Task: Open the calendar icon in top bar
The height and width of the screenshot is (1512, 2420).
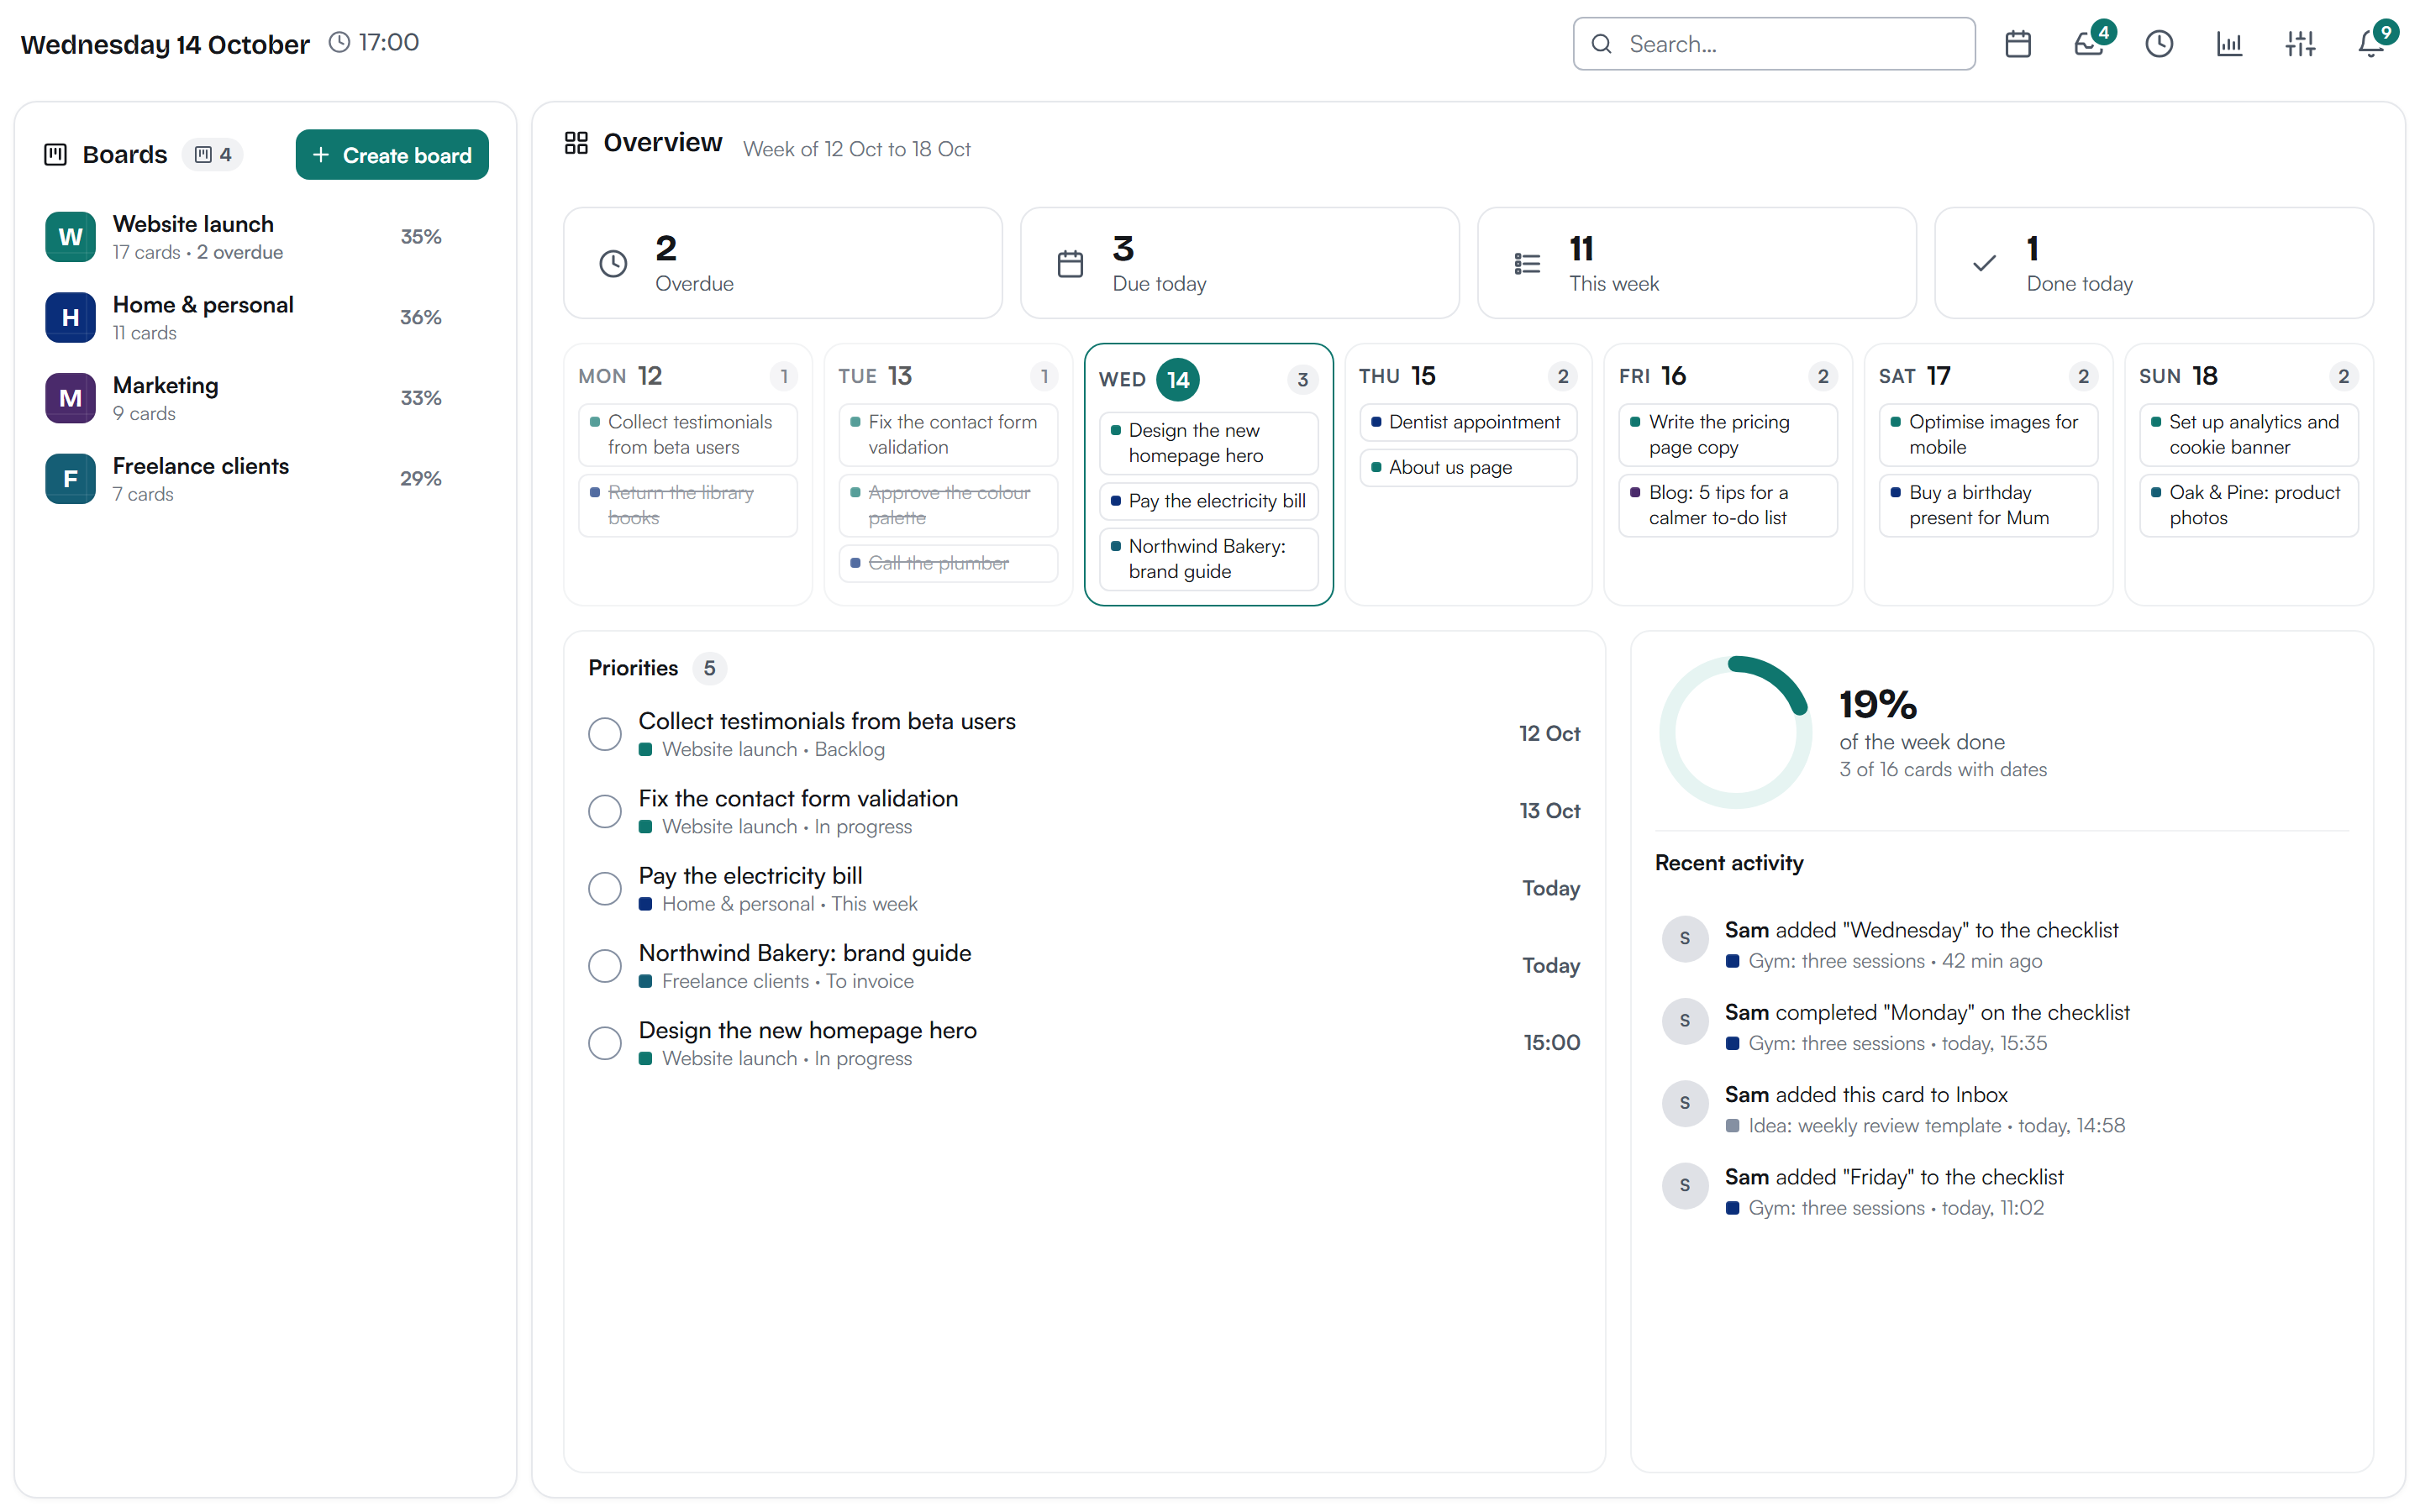Action: (x=2018, y=44)
